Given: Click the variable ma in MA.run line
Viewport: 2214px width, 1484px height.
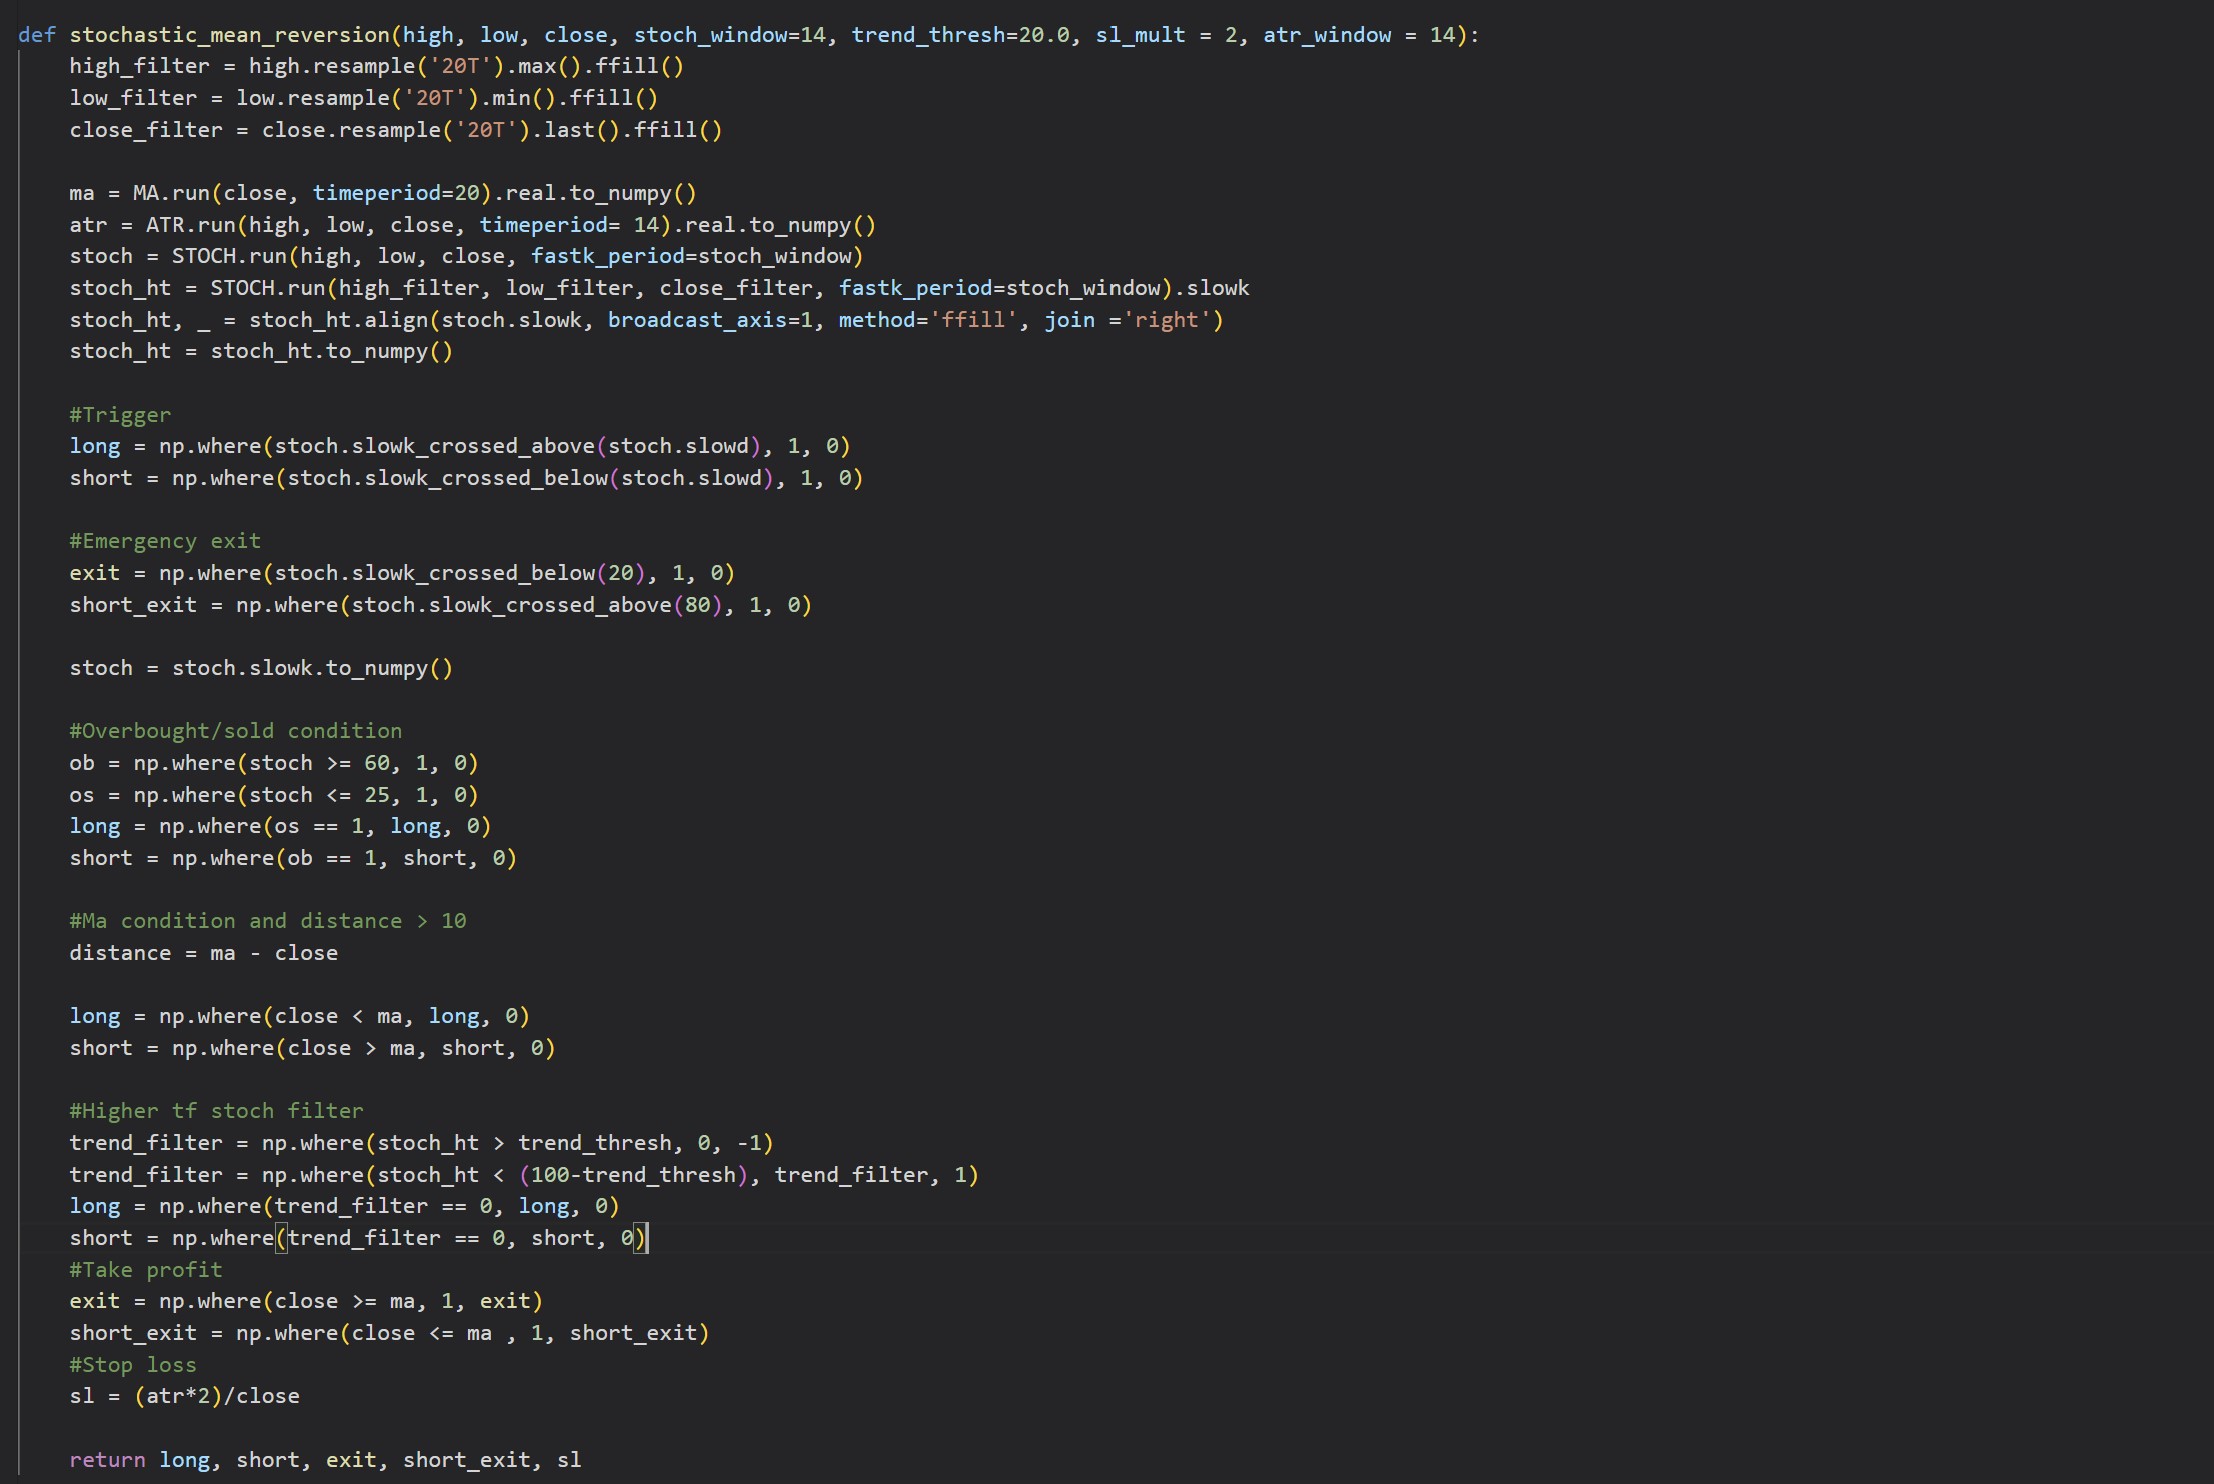Looking at the screenshot, I should 81,193.
